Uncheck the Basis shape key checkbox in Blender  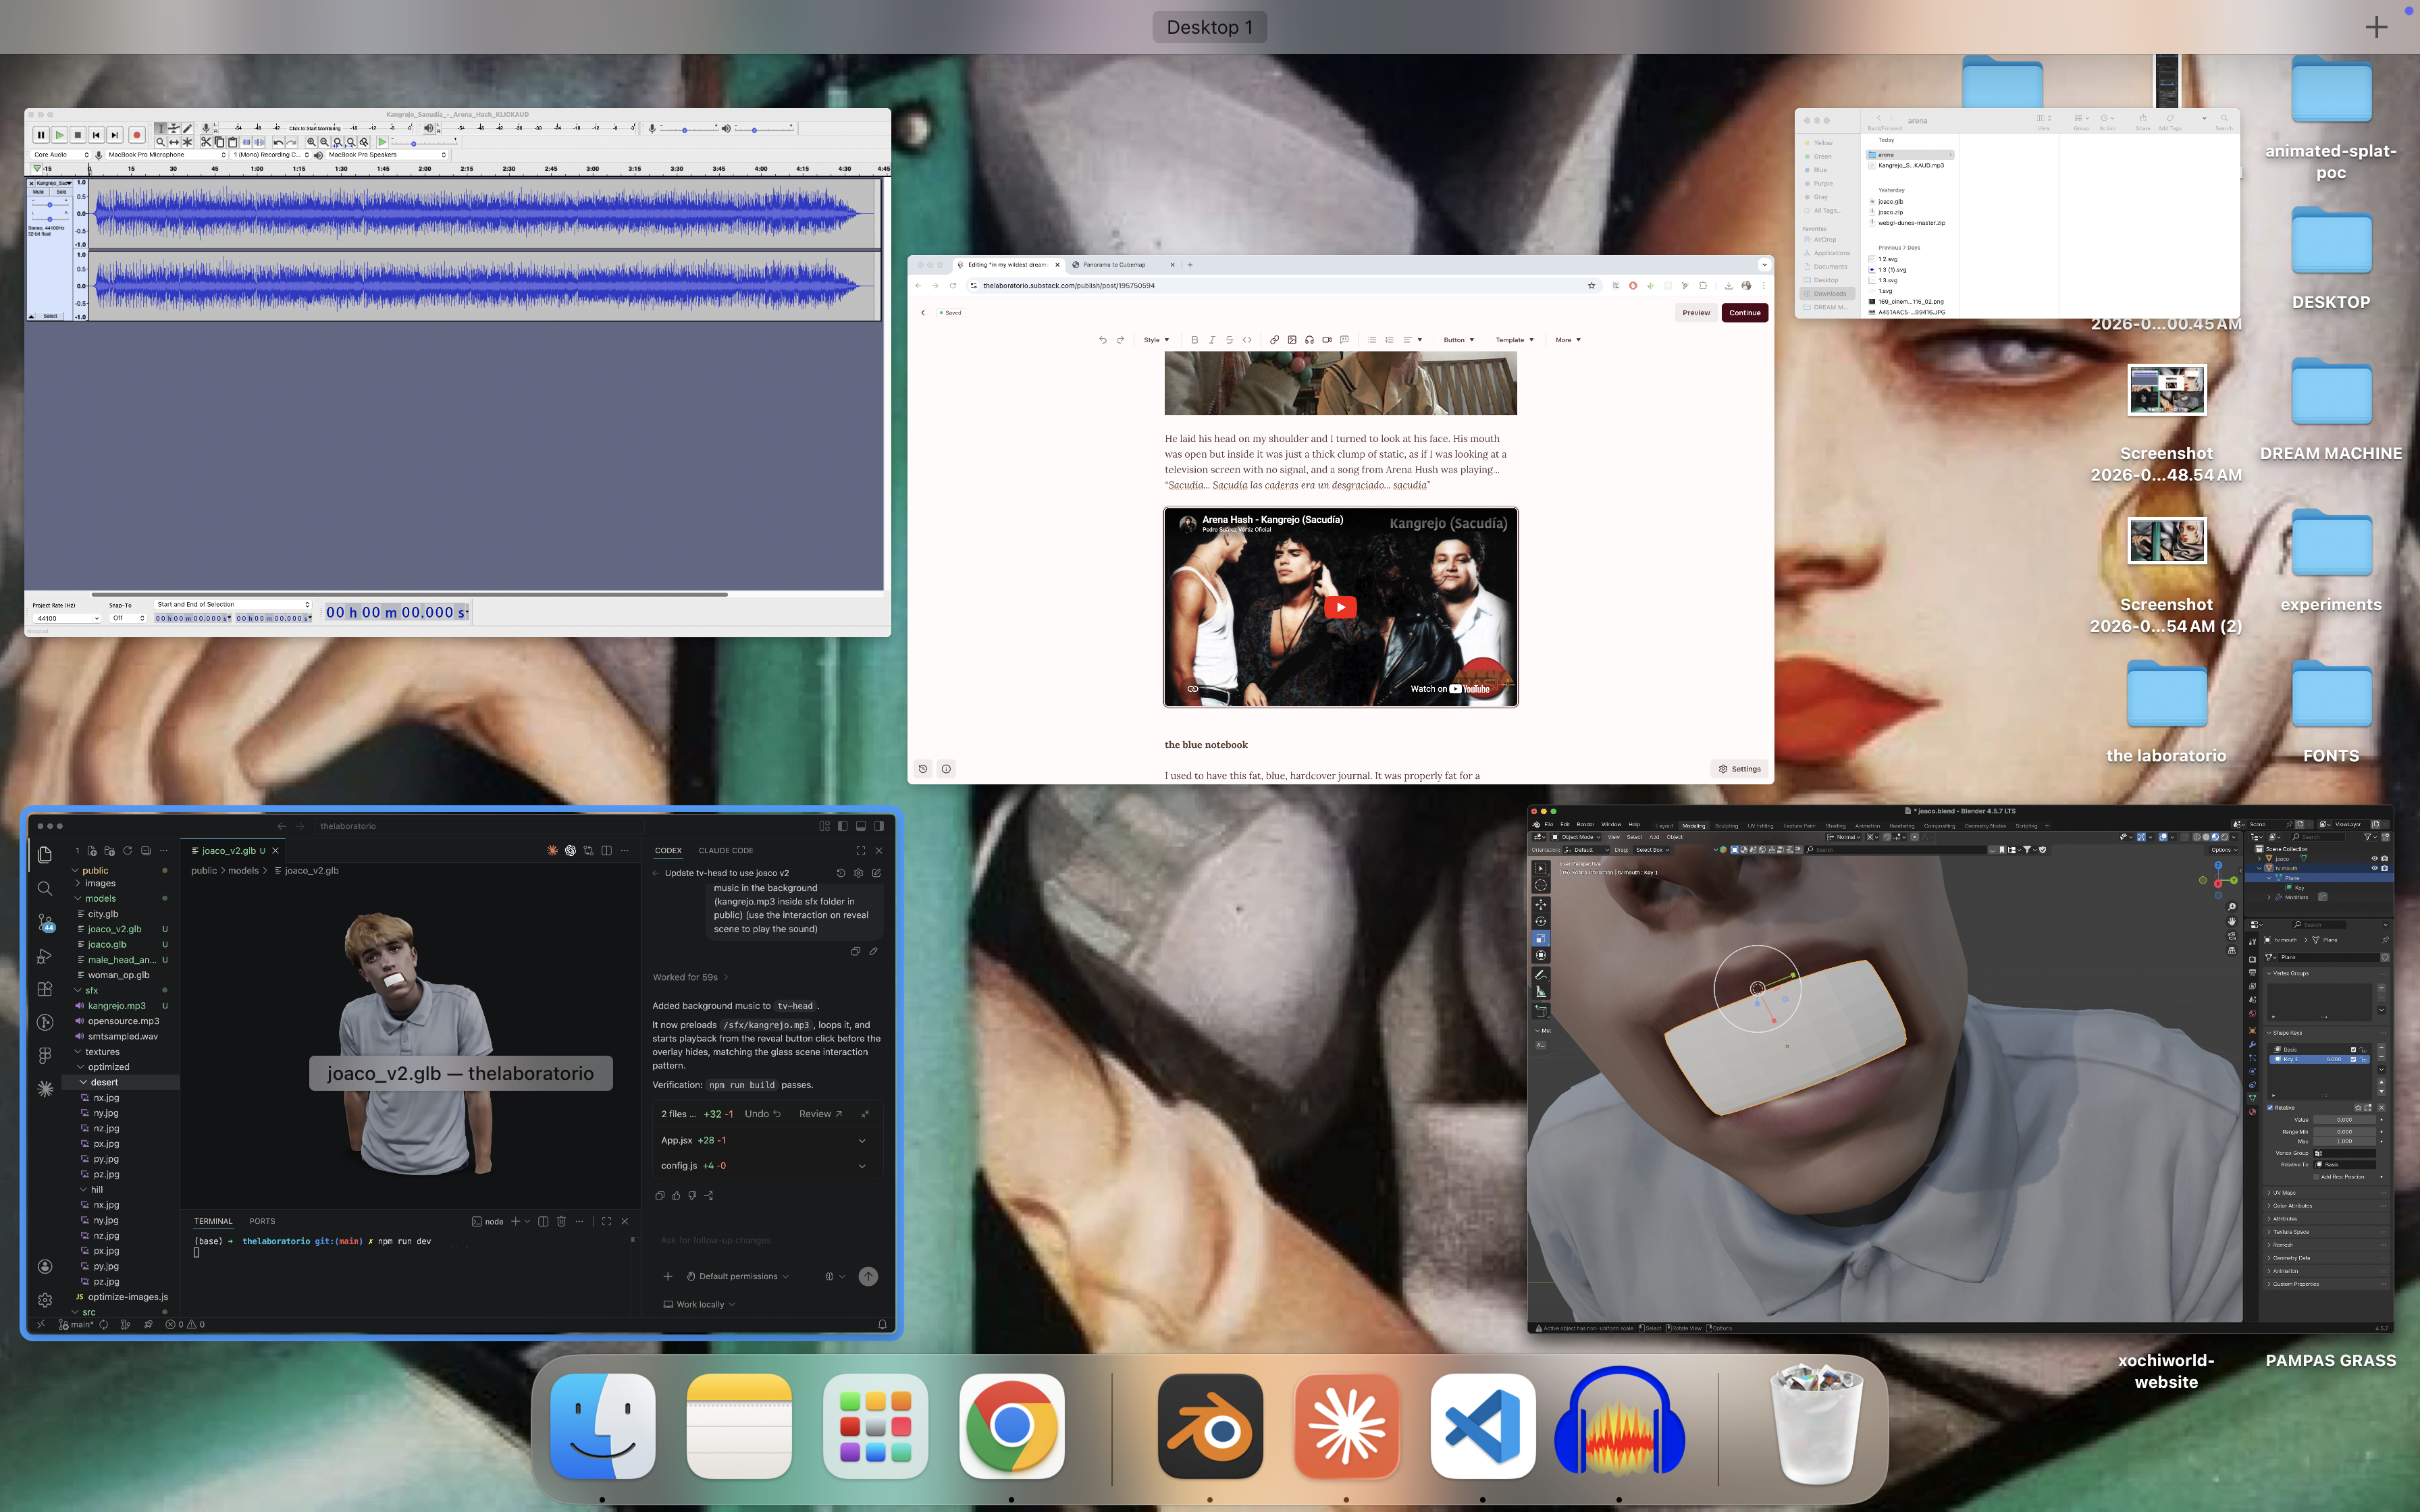[2354, 1049]
